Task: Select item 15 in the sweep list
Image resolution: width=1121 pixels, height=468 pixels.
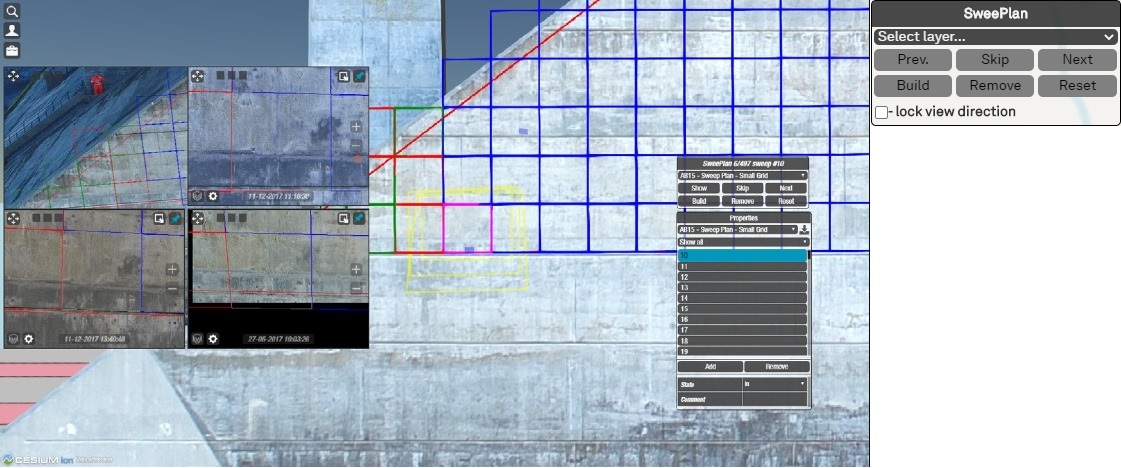Action: pyautogui.click(x=742, y=309)
